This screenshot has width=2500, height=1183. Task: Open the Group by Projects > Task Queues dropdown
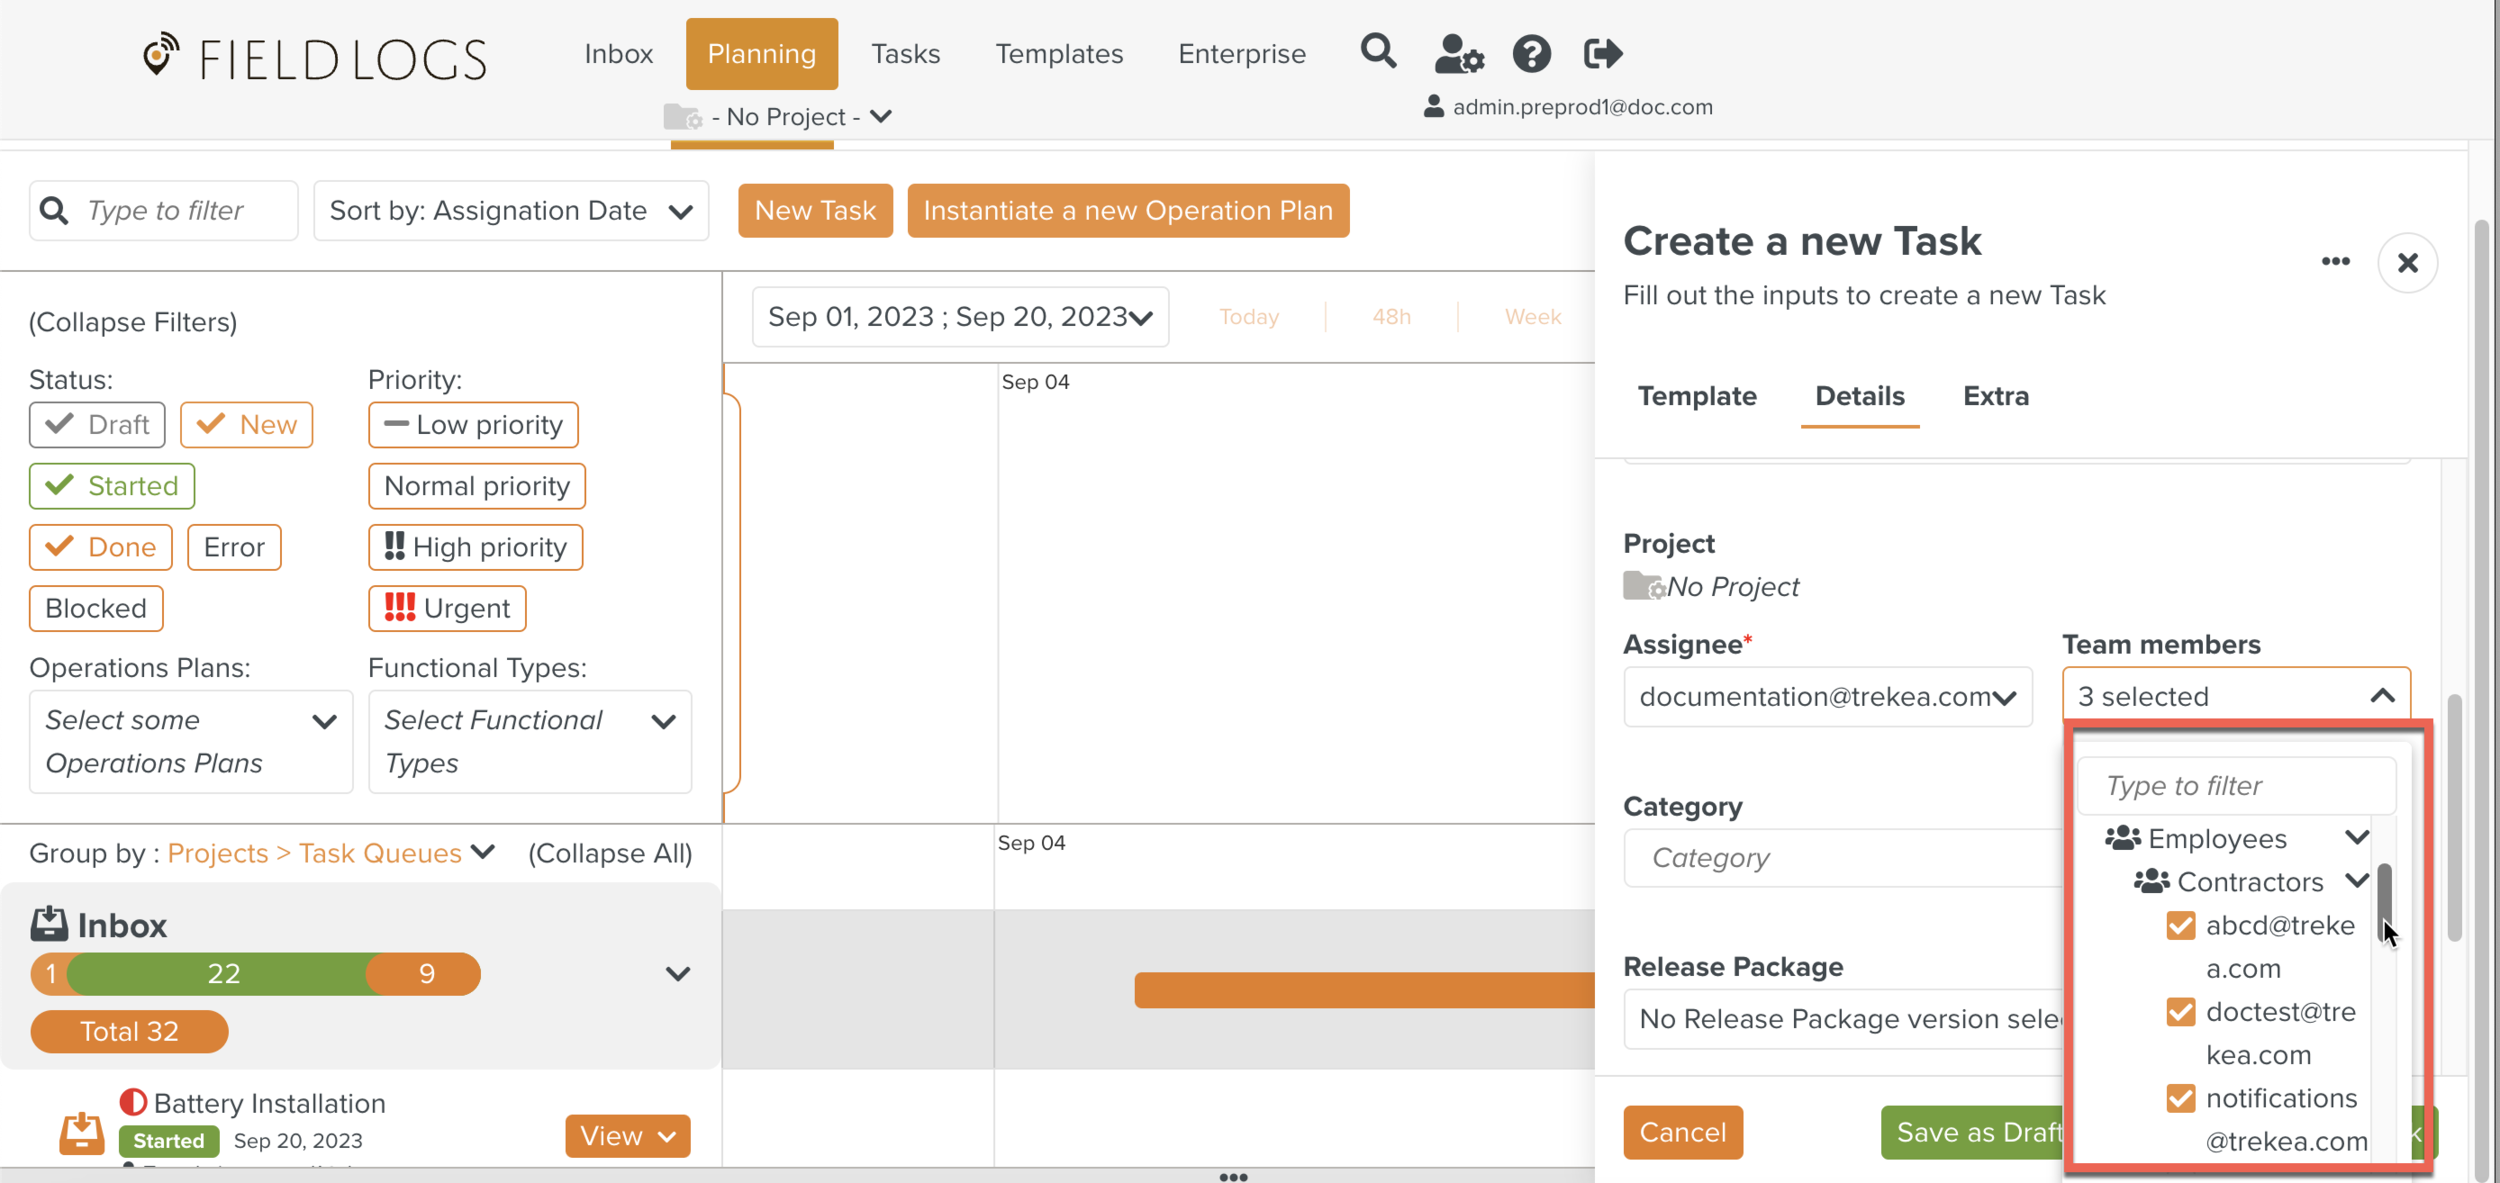point(331,853)
